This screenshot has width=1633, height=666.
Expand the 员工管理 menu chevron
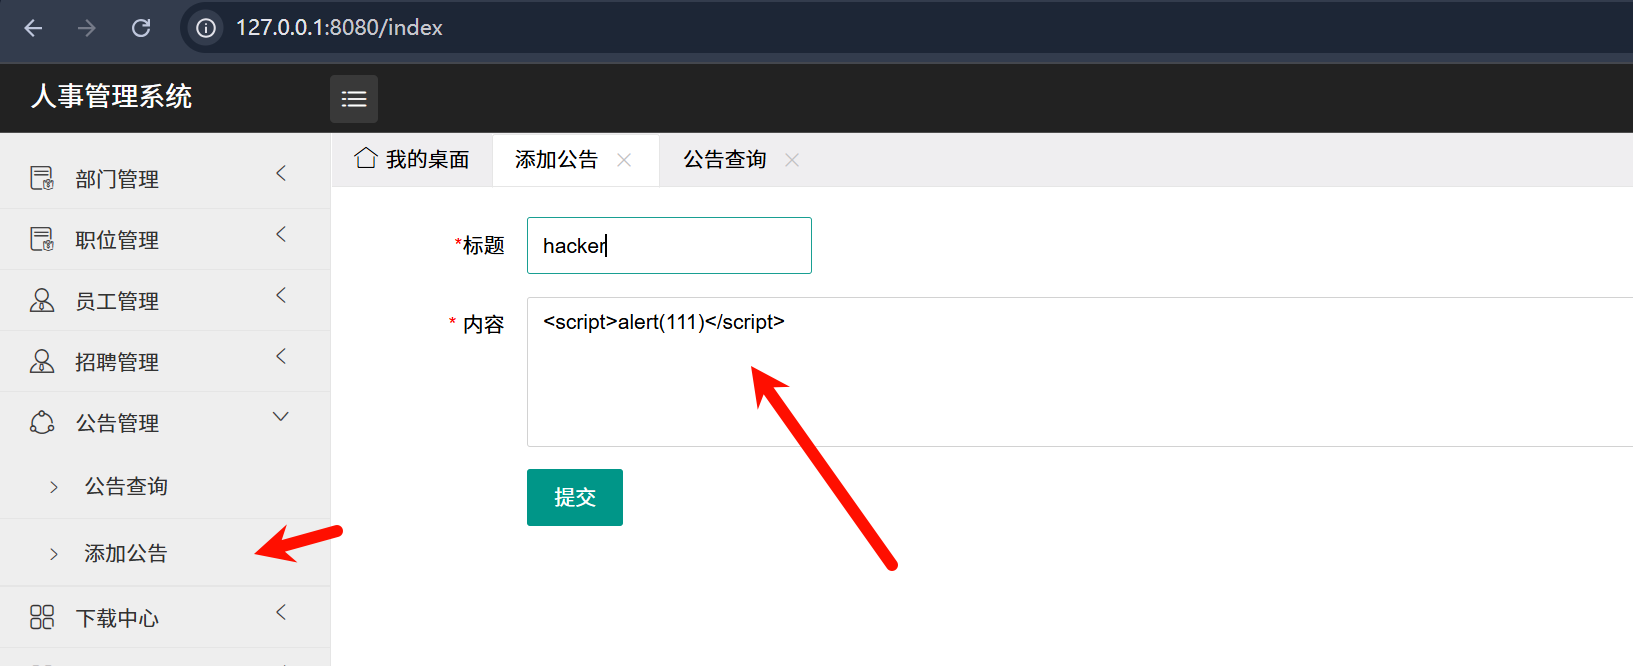[281, 296]
